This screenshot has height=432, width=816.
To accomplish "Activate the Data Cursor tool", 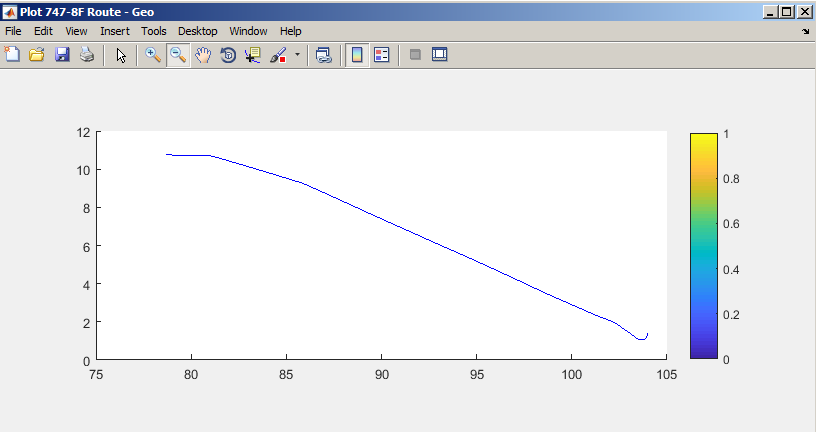I will pos(253,55).
